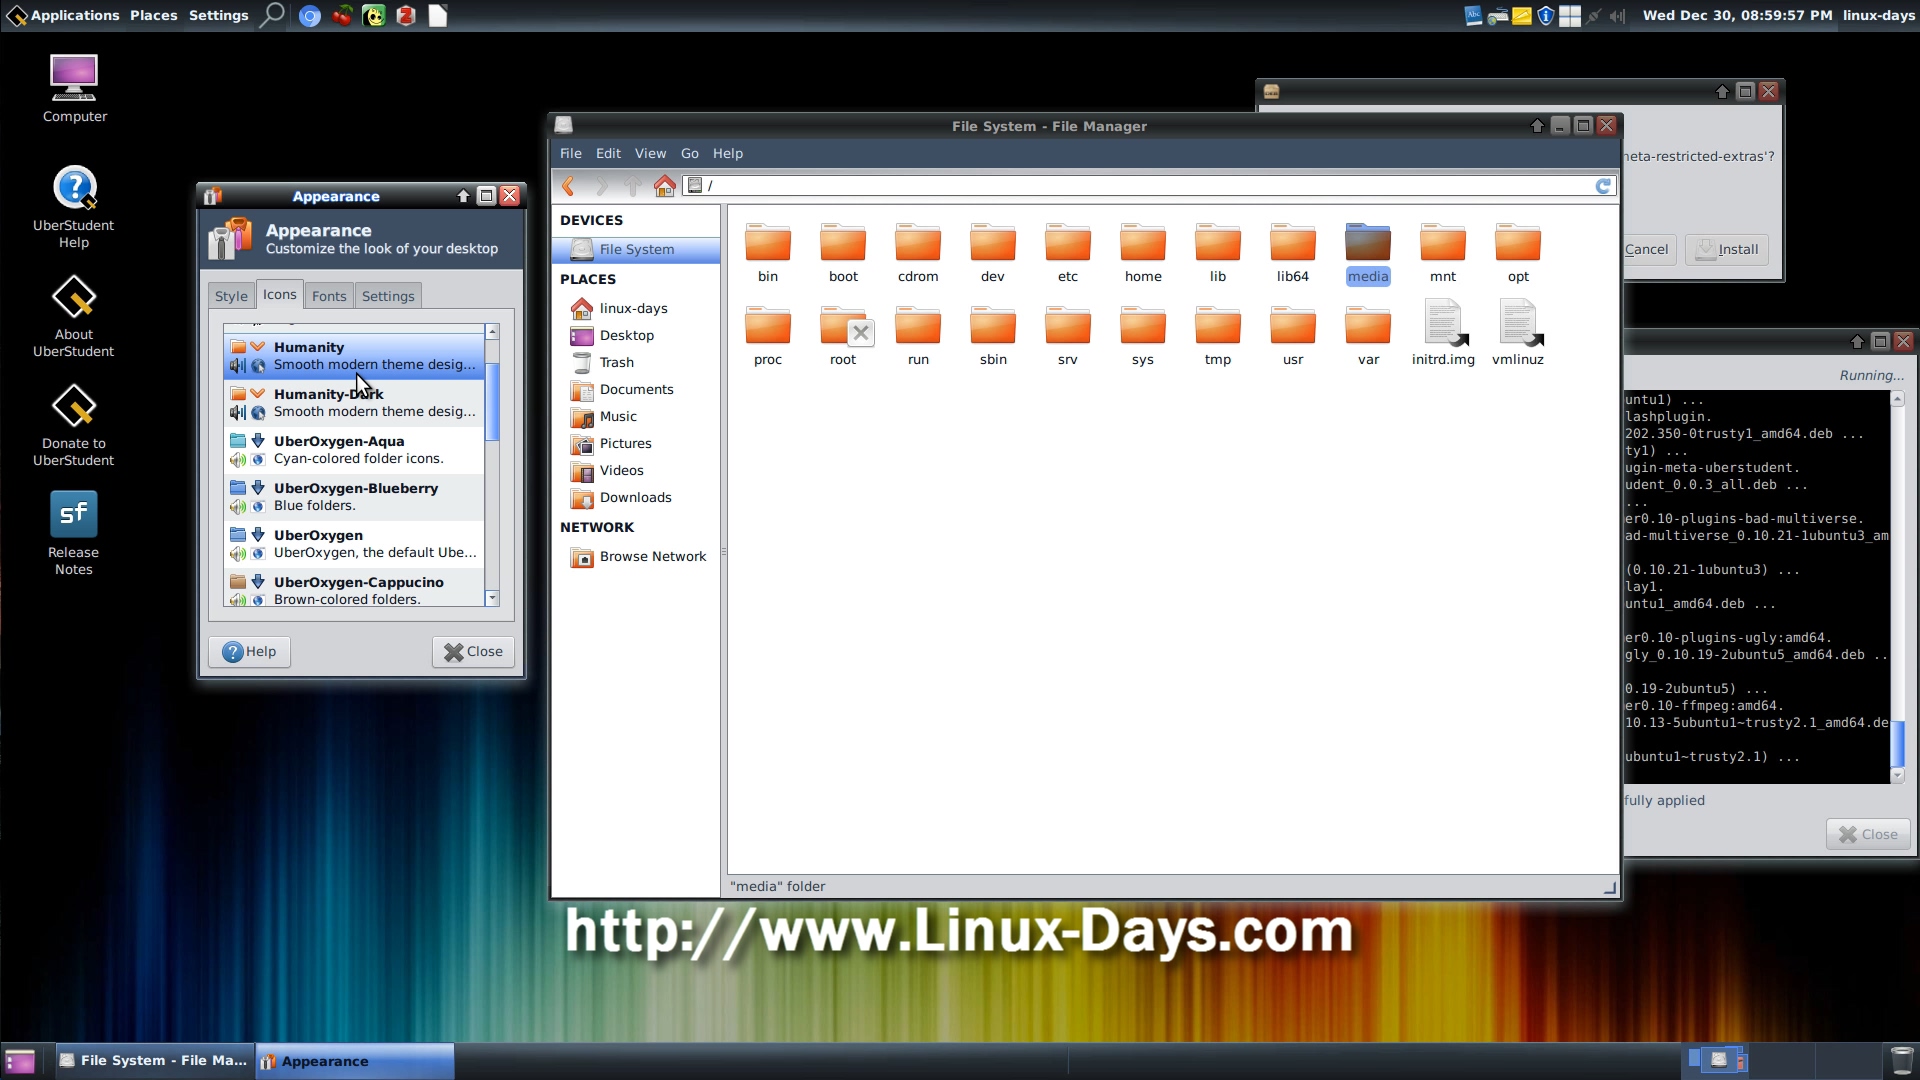The height and width of the screenshot is (1080, 1920).
Task: Switch to the Fonts tab in Appearance
Action: [329, 296]
